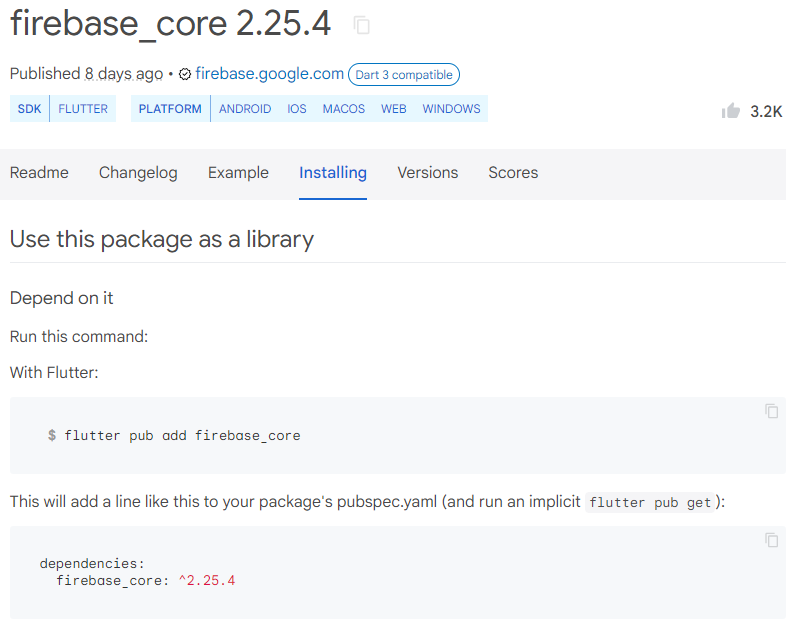Open the Example tab

(x=238, y=173)
